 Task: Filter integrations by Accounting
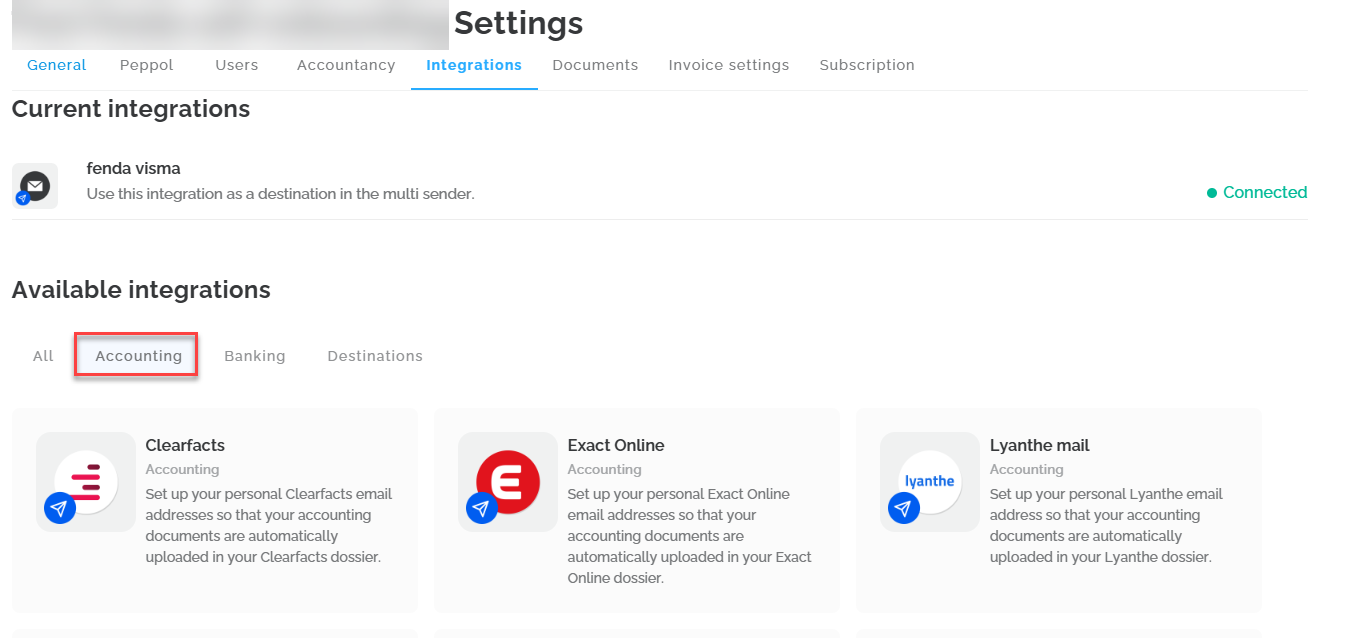pos(138,356)
